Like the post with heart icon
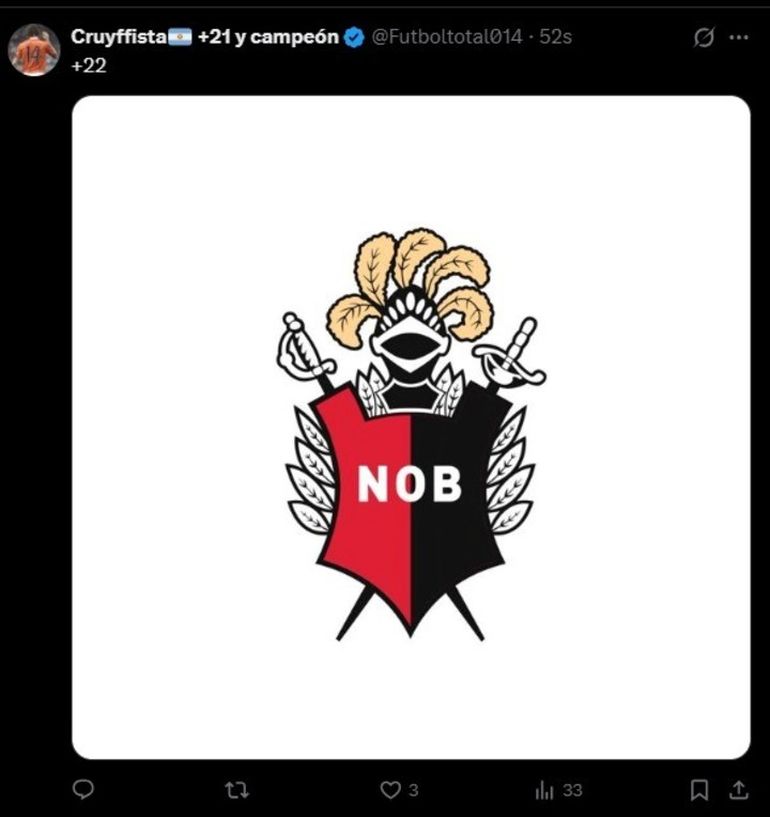Viewport: 770px width, 817px height. 390,790
